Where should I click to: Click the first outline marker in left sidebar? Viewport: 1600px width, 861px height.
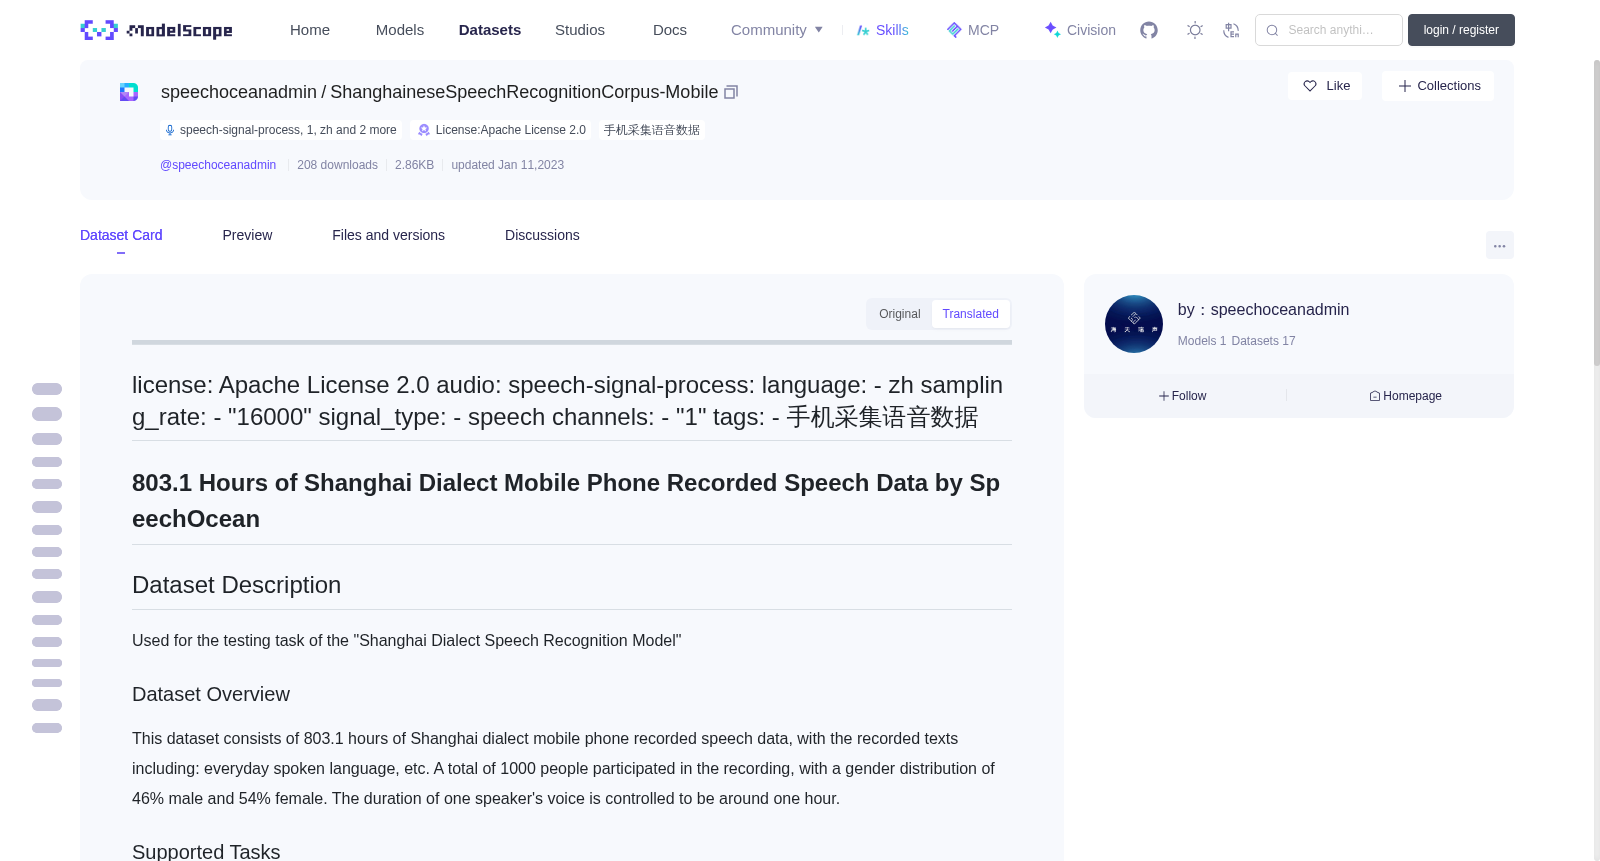point(47,389)
